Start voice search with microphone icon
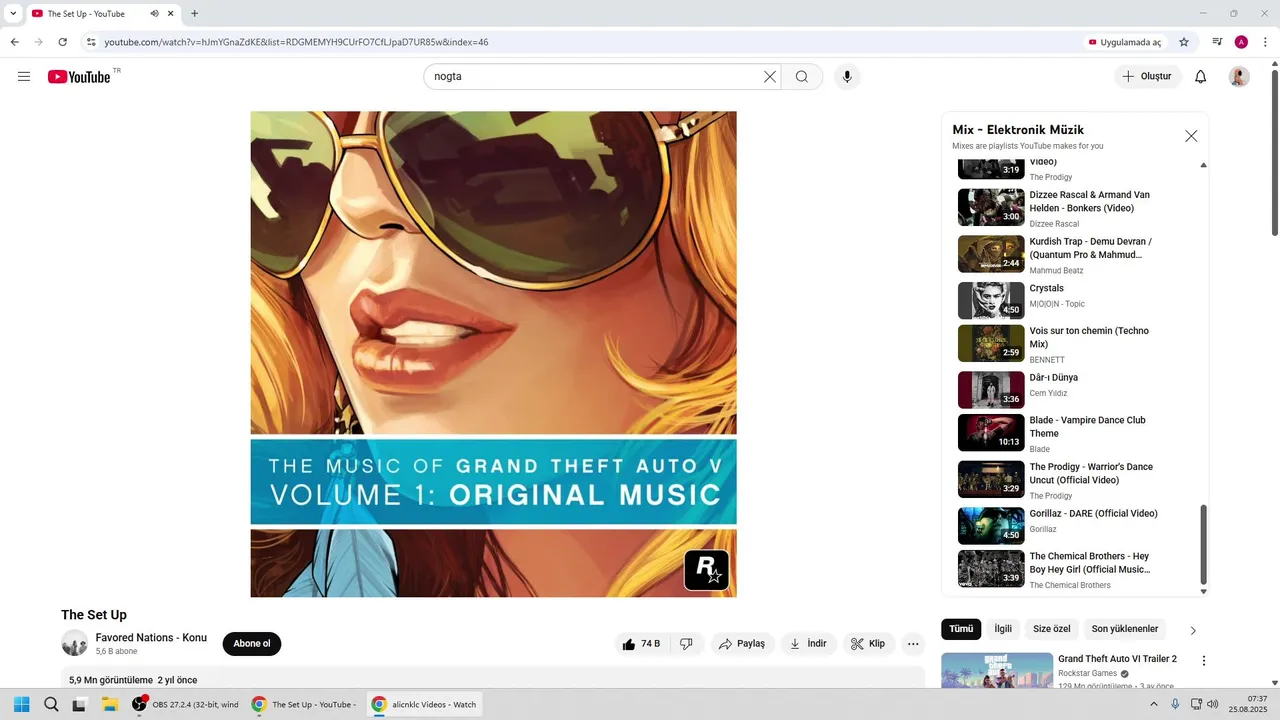The image size is (1280, 720). (x=847, y=77)
